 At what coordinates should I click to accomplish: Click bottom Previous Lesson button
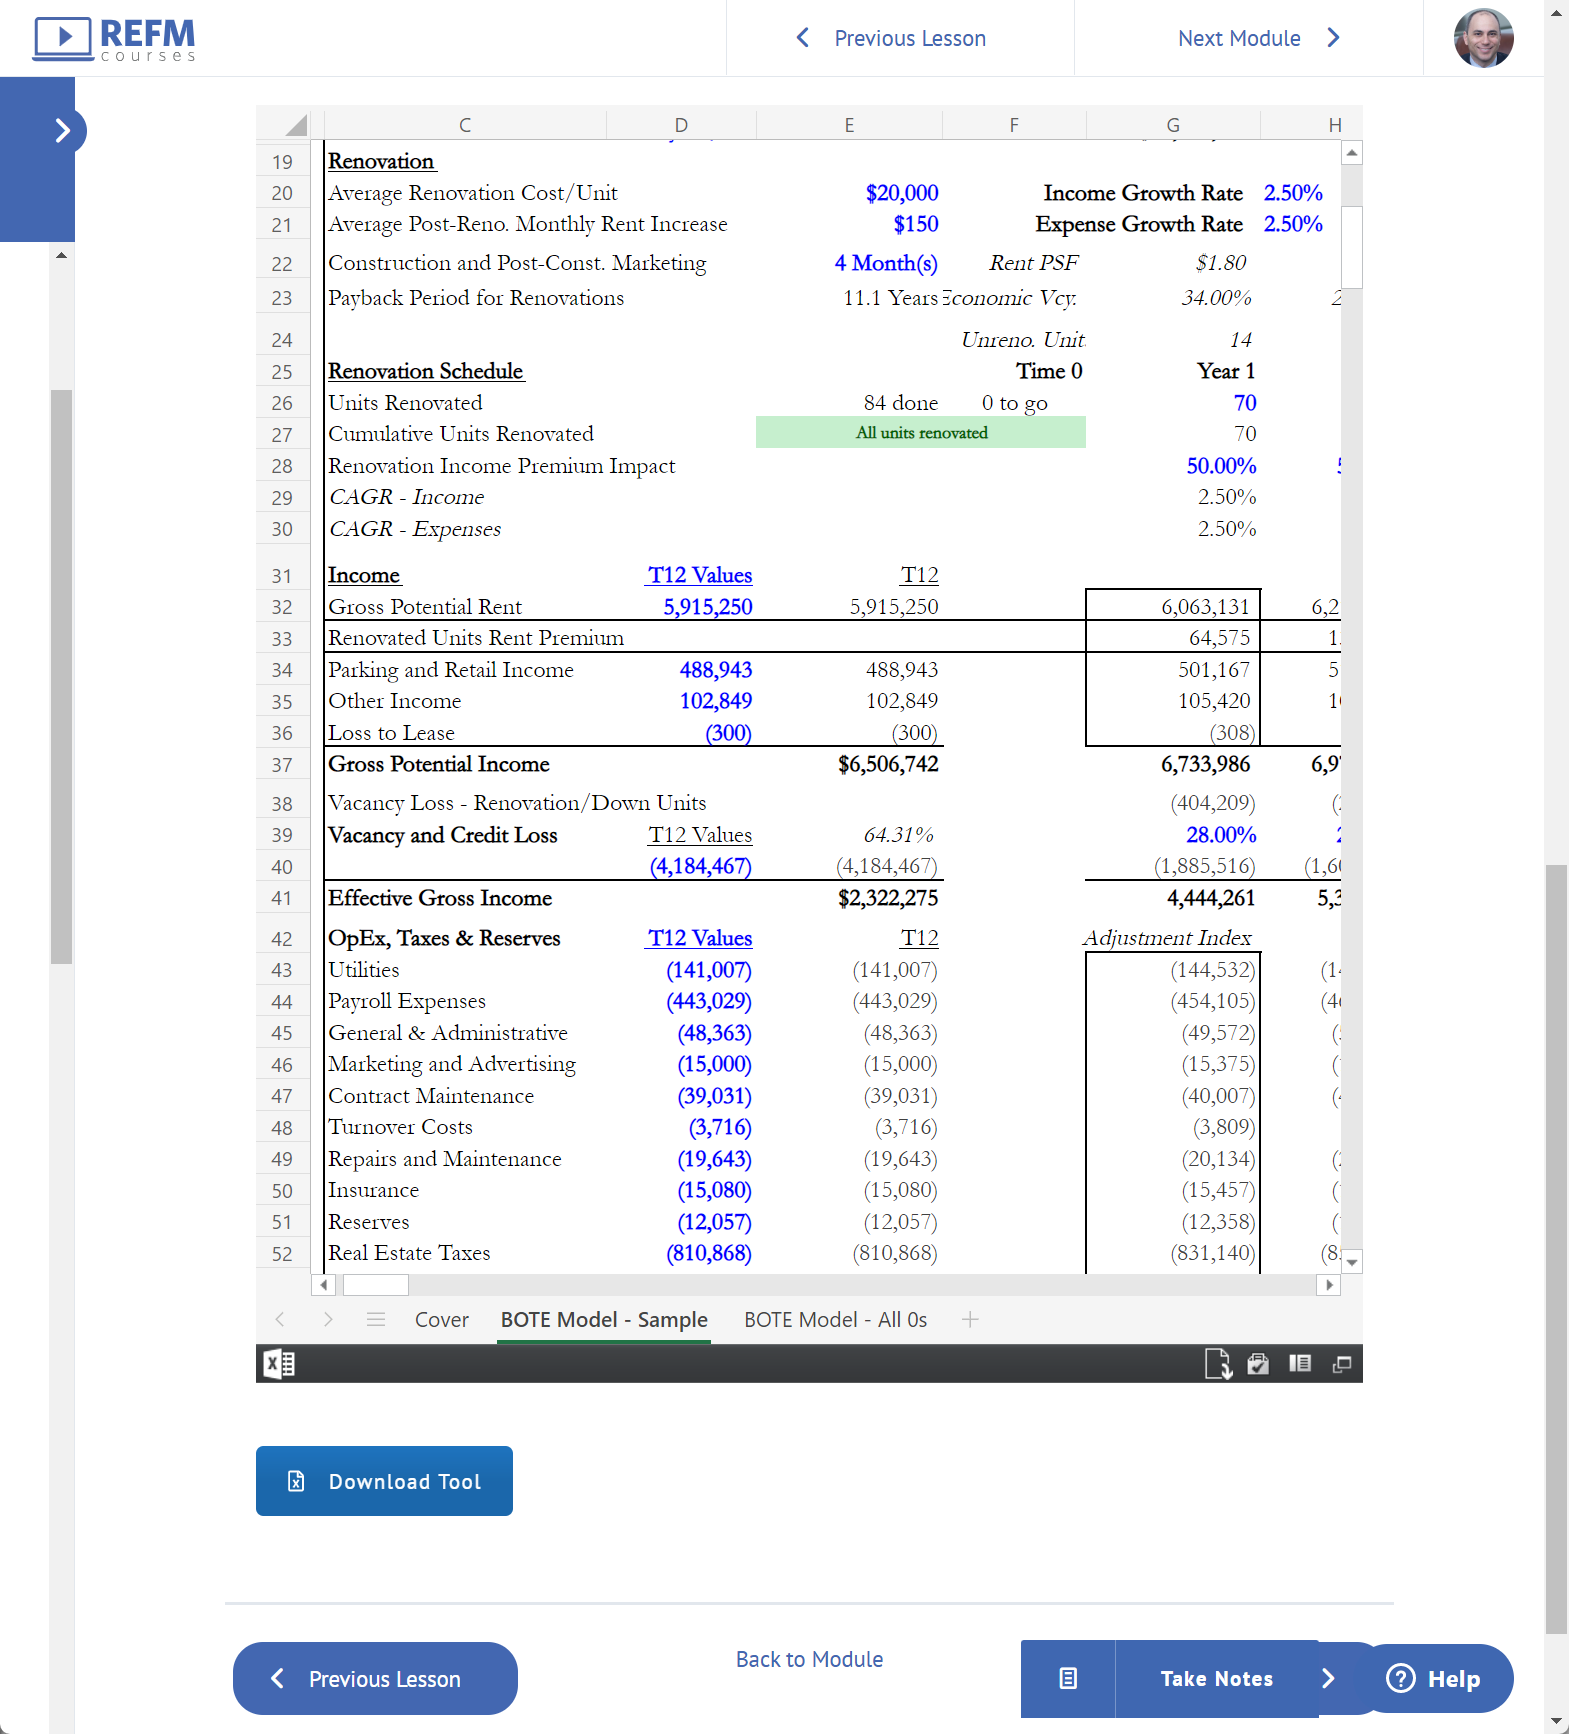point(375,1679)
